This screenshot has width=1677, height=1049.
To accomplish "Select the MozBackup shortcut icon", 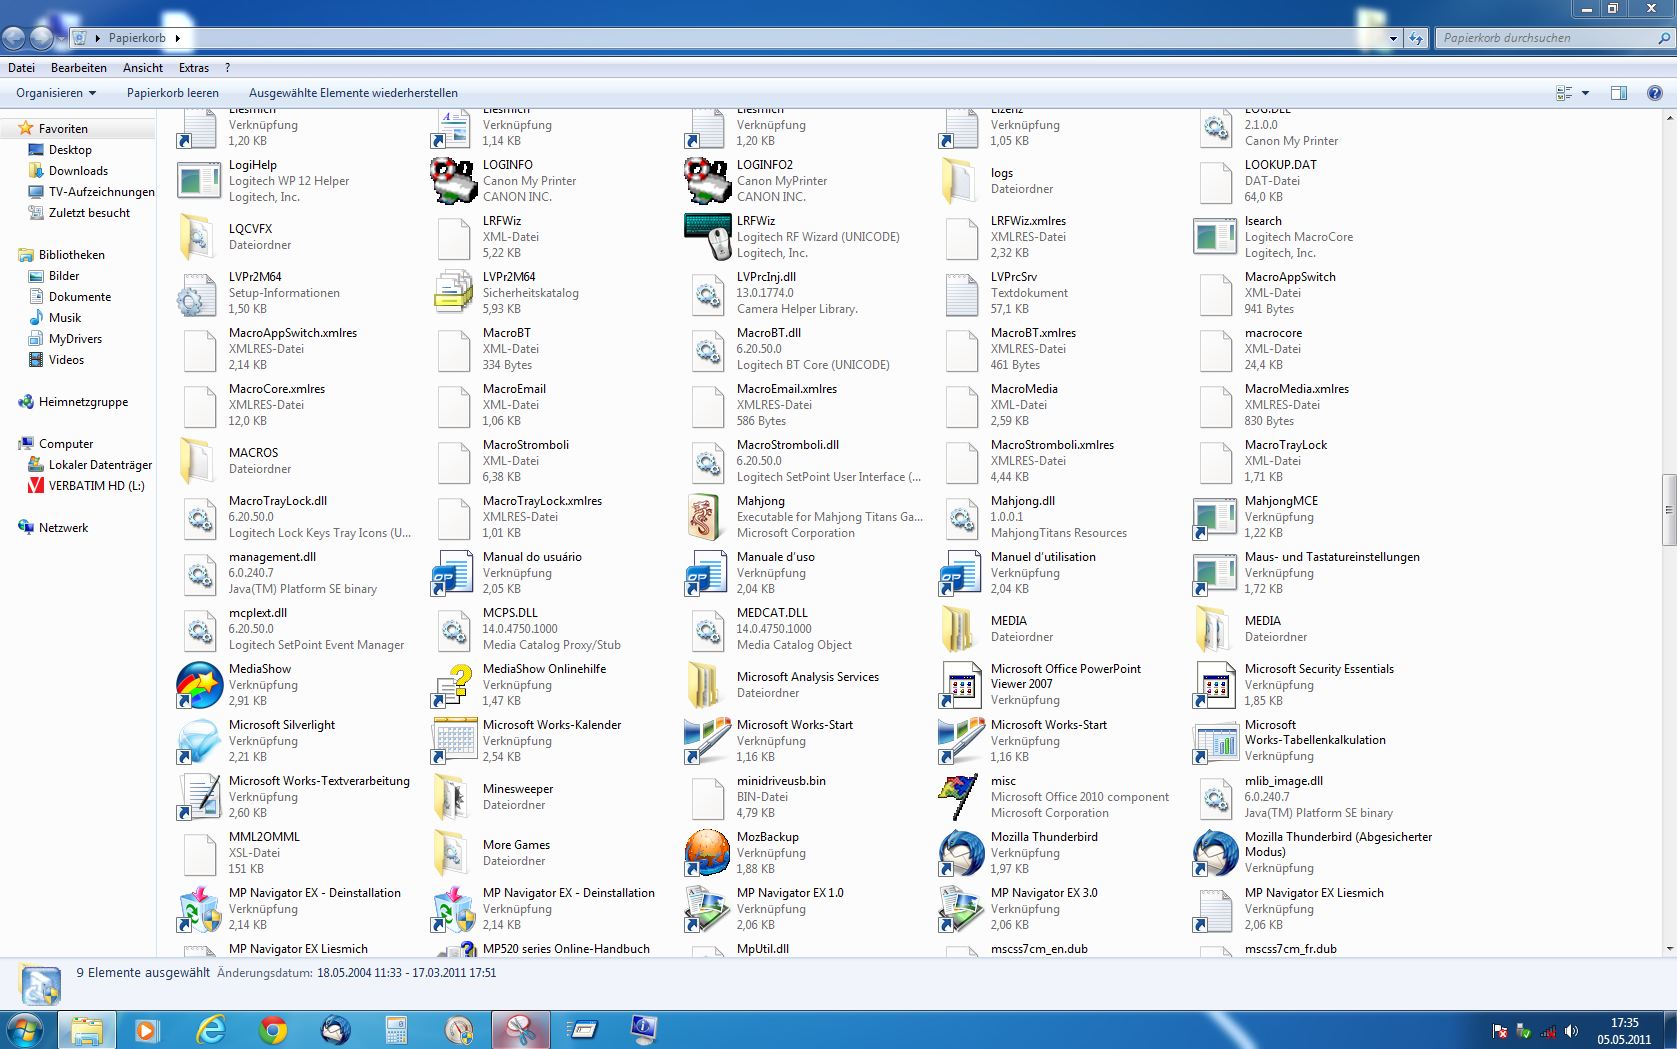I will 707,853.
